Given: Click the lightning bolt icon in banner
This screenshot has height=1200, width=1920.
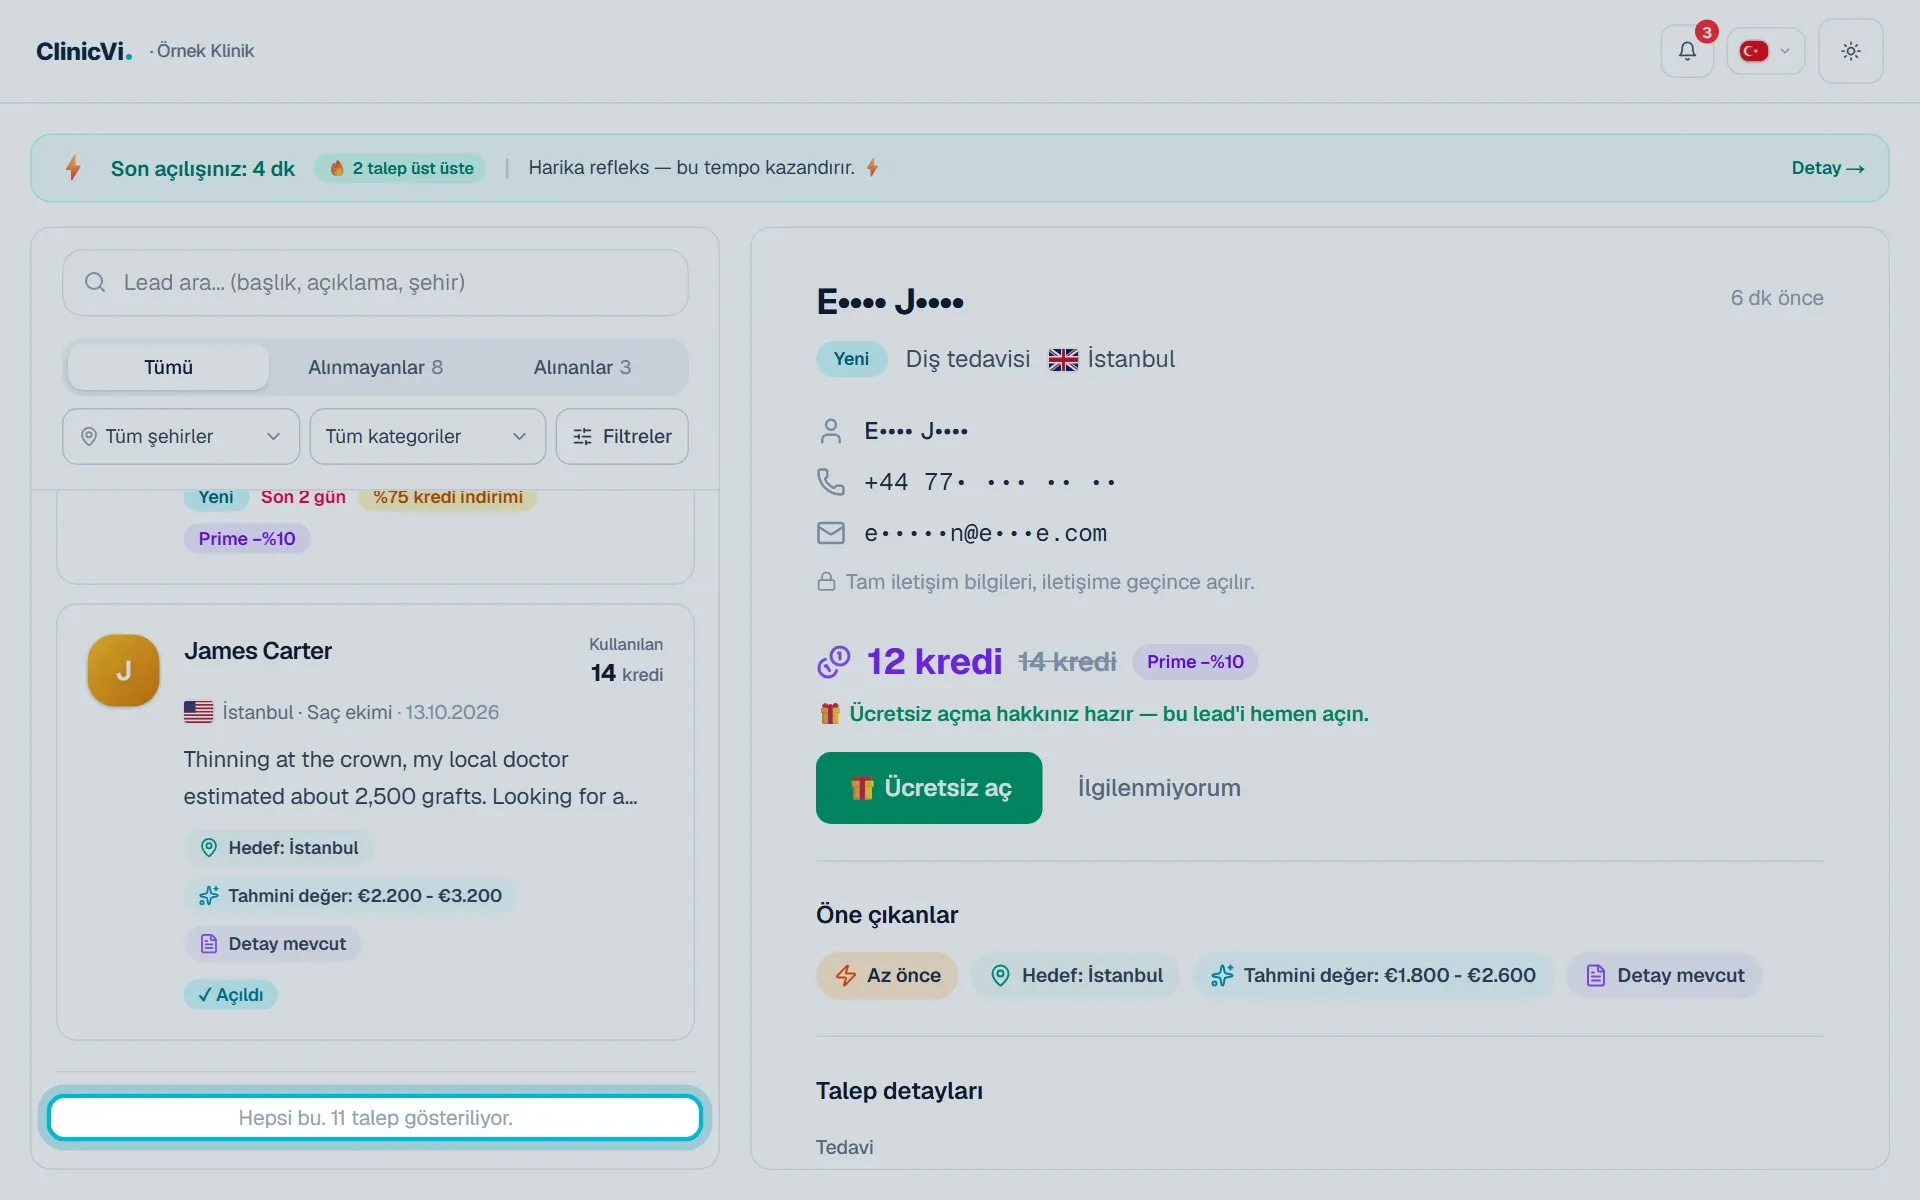Looking at the screenshot, I should 73,168.
